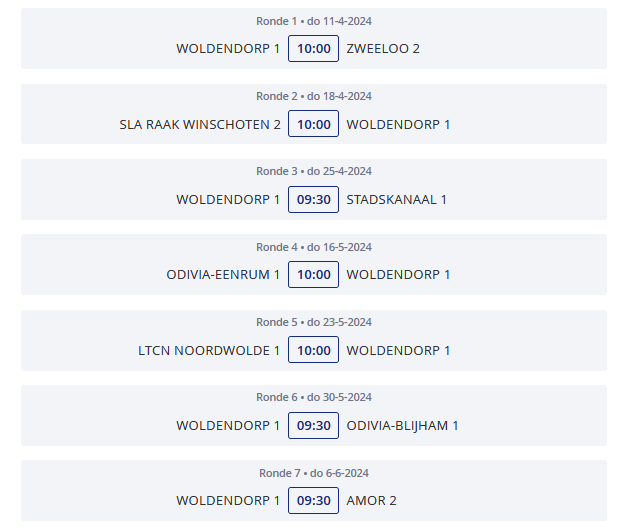Click the Ronde 6 do 30-5-2024 header

pos(314,397)
